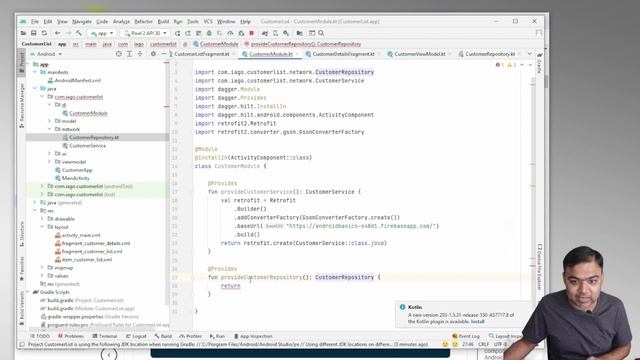Collapse the layout folder
Image resolution: width=640 pixels, height=360 pixels.
click(x=42, y=227)
